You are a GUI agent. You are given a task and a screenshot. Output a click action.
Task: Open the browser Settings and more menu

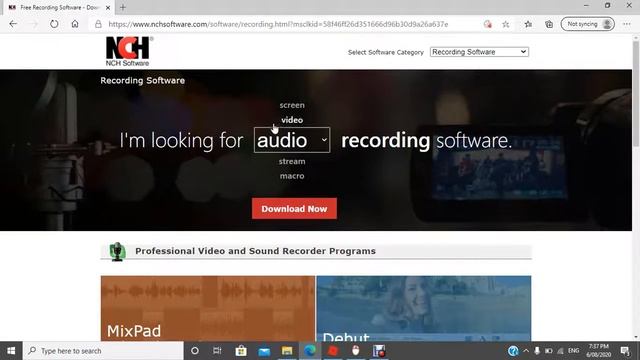(x=627, y=24)
